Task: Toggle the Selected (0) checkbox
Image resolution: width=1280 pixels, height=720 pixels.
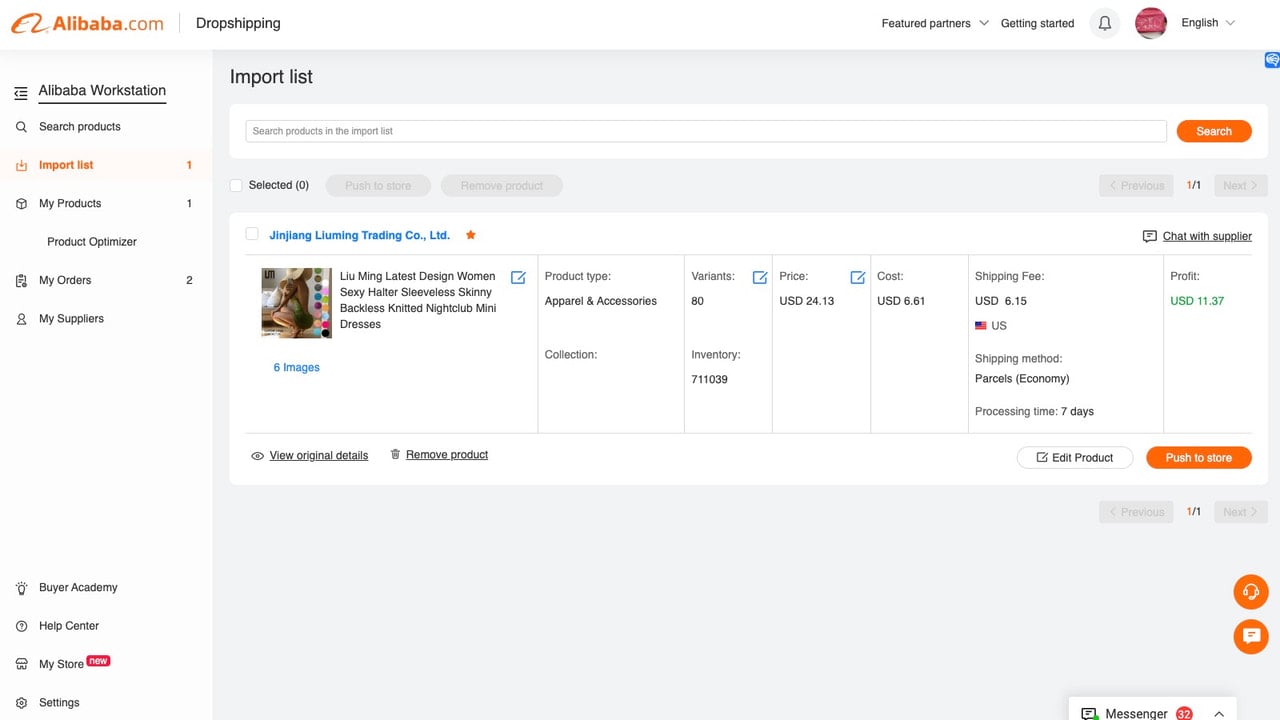Action: tap(236, 185)
